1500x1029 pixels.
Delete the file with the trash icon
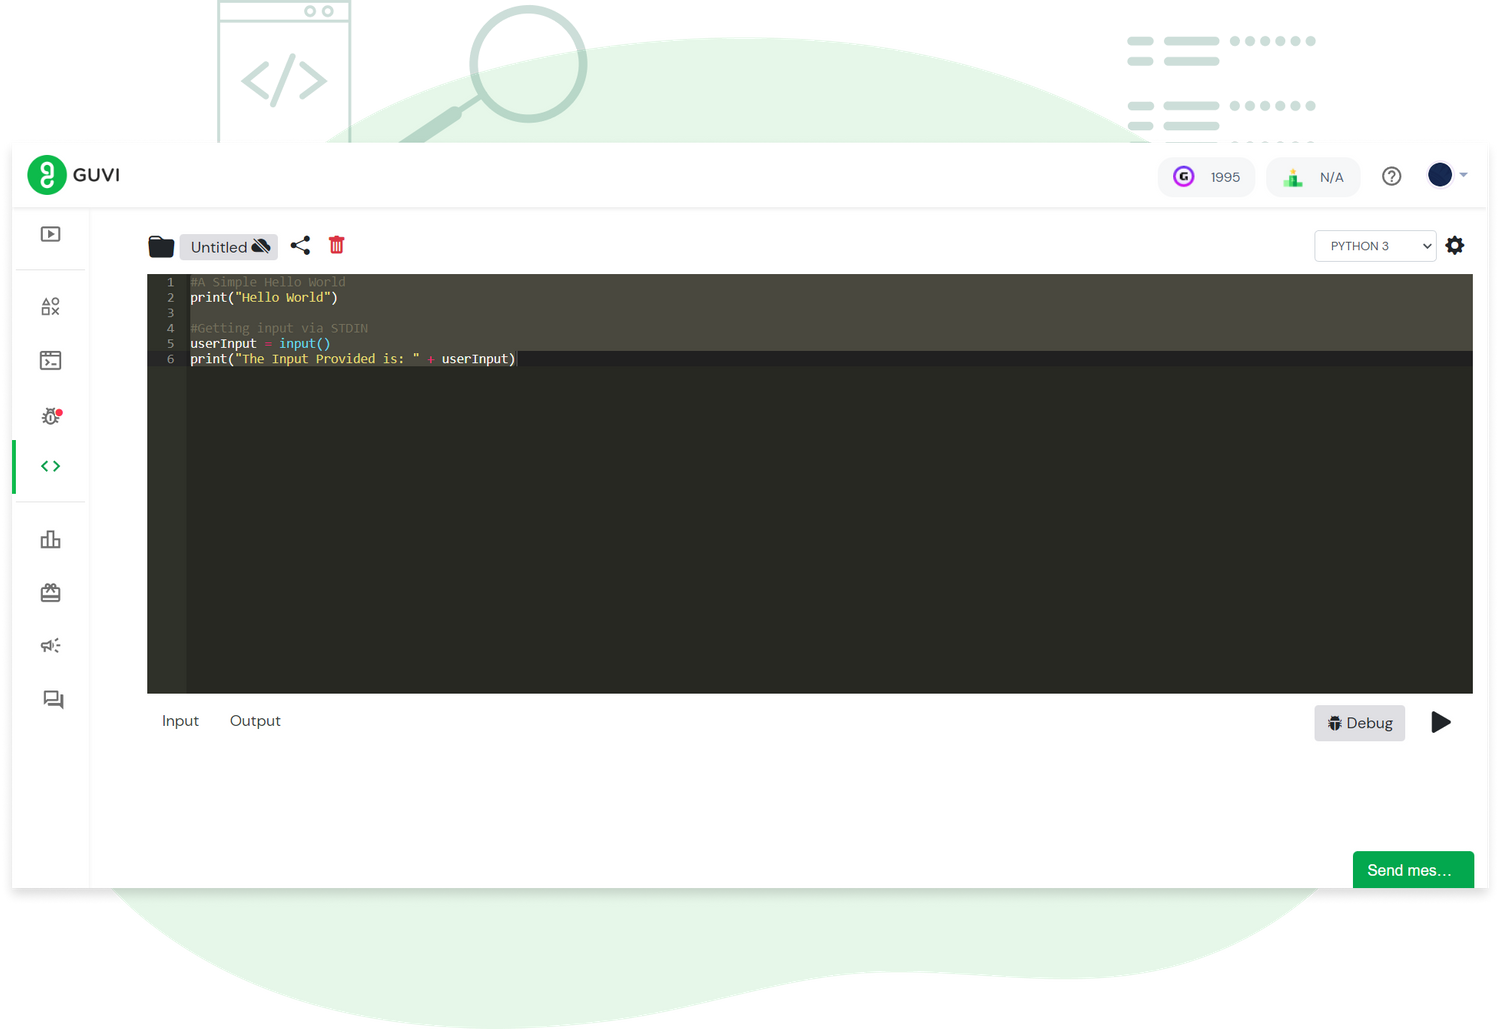336,245
